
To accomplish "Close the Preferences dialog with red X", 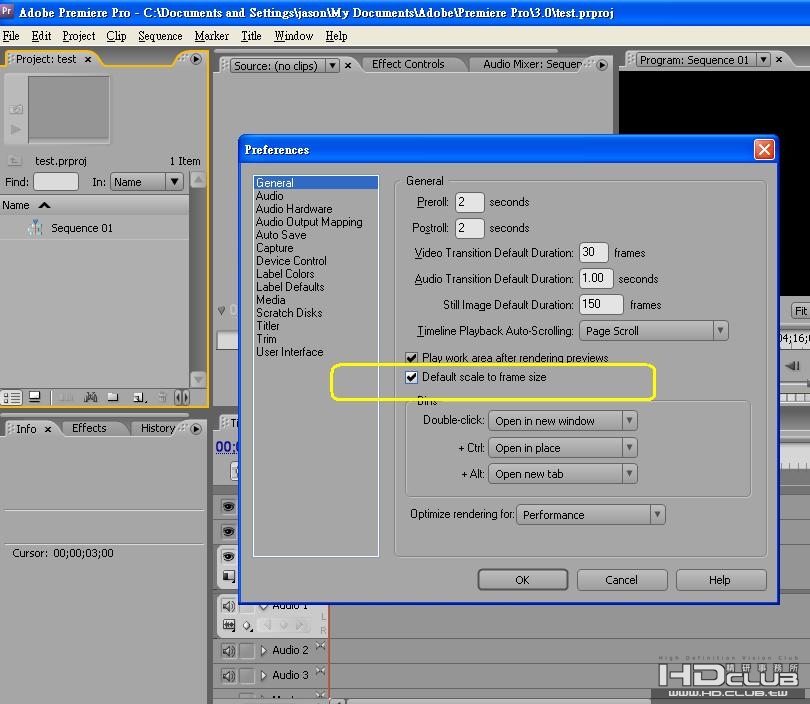I will 764,150.
